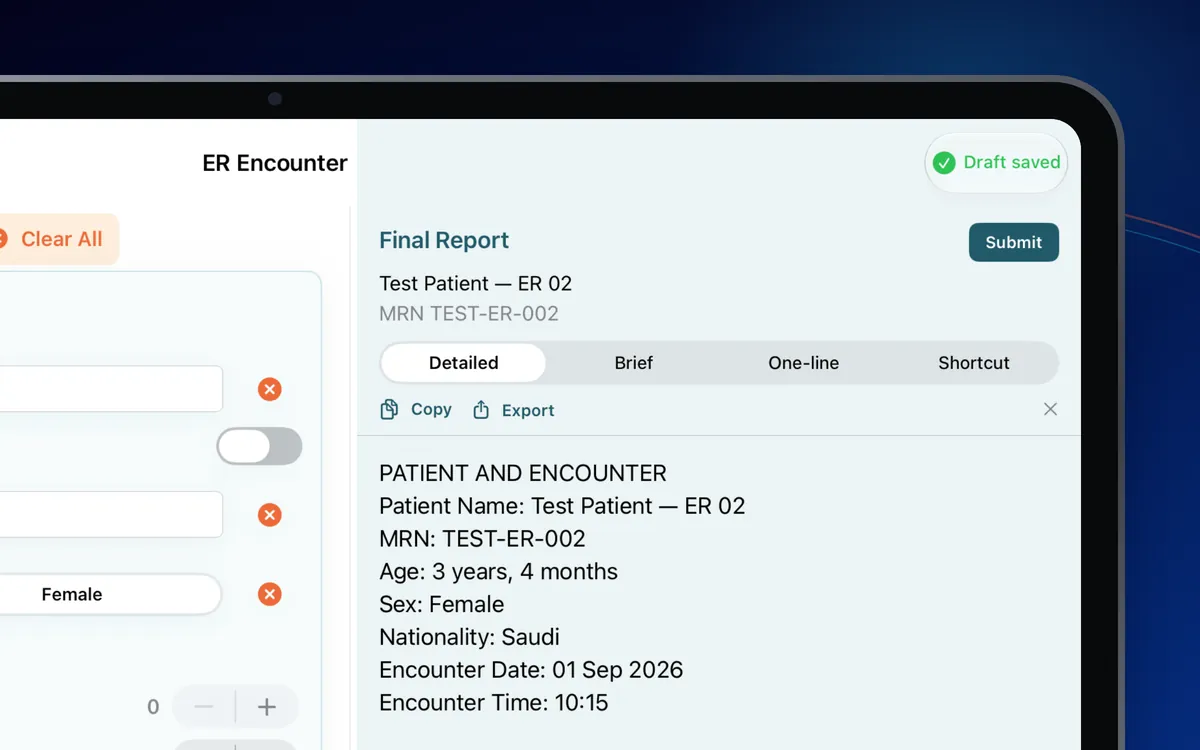
Task: Click the counter value 0
Action: (153, 708)
